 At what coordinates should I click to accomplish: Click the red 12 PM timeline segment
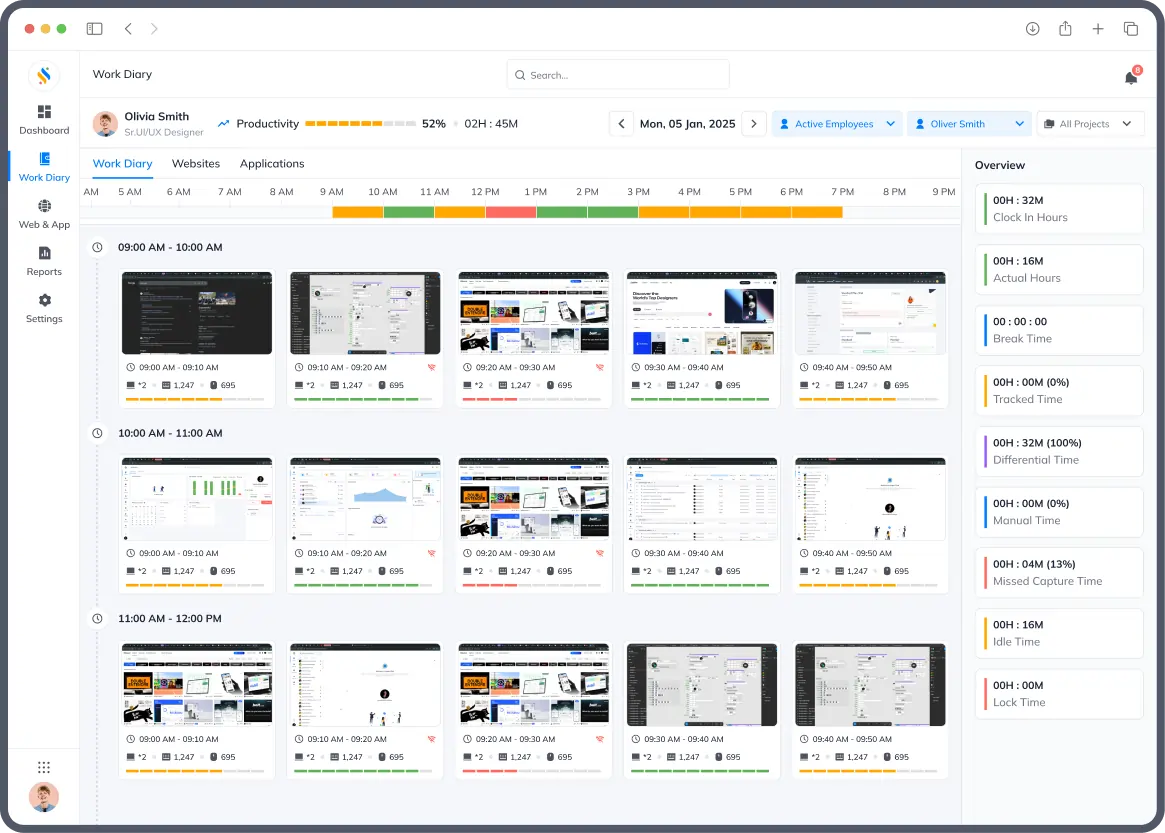coord(511,212)
